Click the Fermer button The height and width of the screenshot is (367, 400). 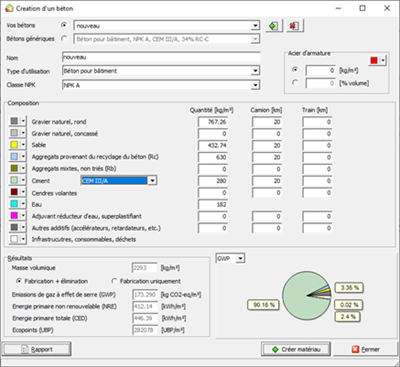(x=365, y=349)
